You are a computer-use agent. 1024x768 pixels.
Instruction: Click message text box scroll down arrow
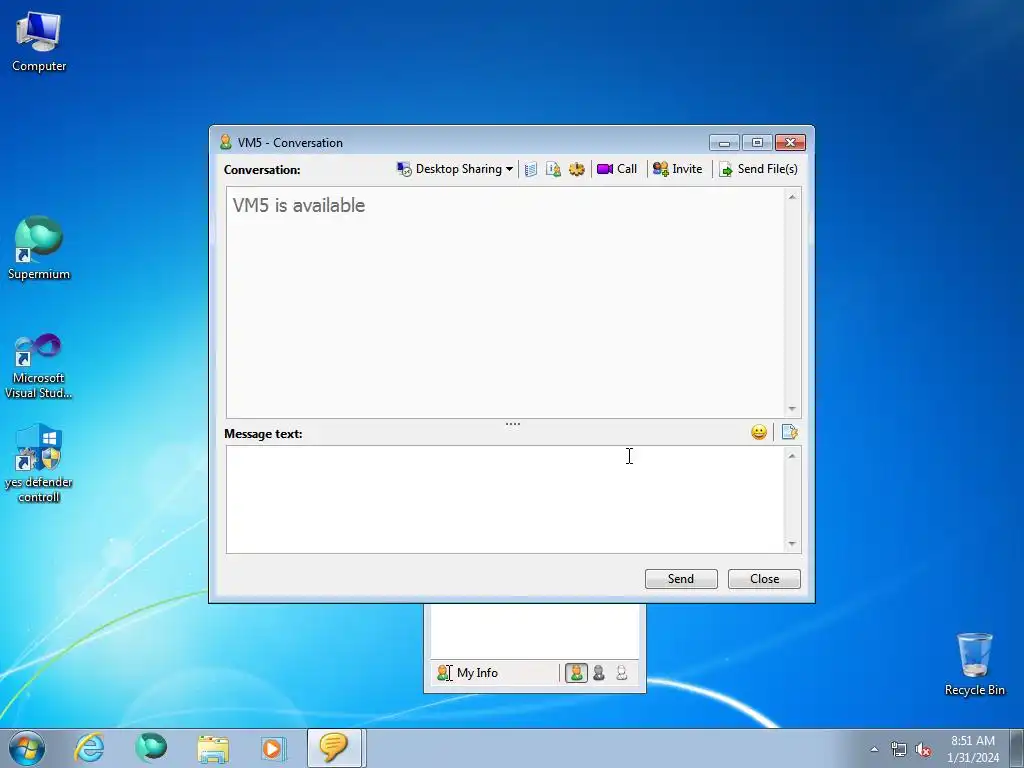[792, 543]
